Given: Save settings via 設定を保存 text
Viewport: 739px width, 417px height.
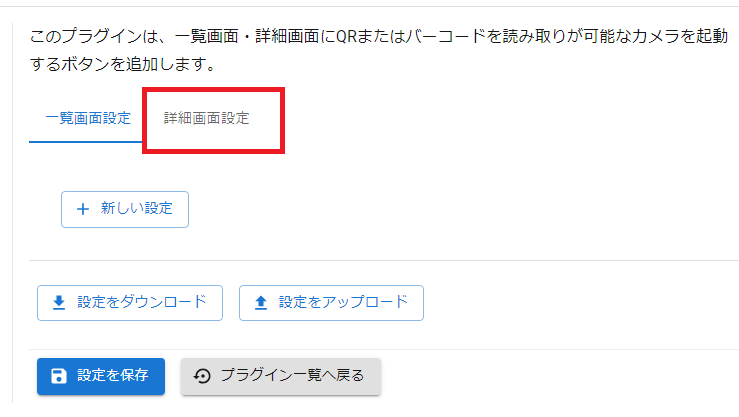Looking at the screenshot, I should tap(113, 376).
